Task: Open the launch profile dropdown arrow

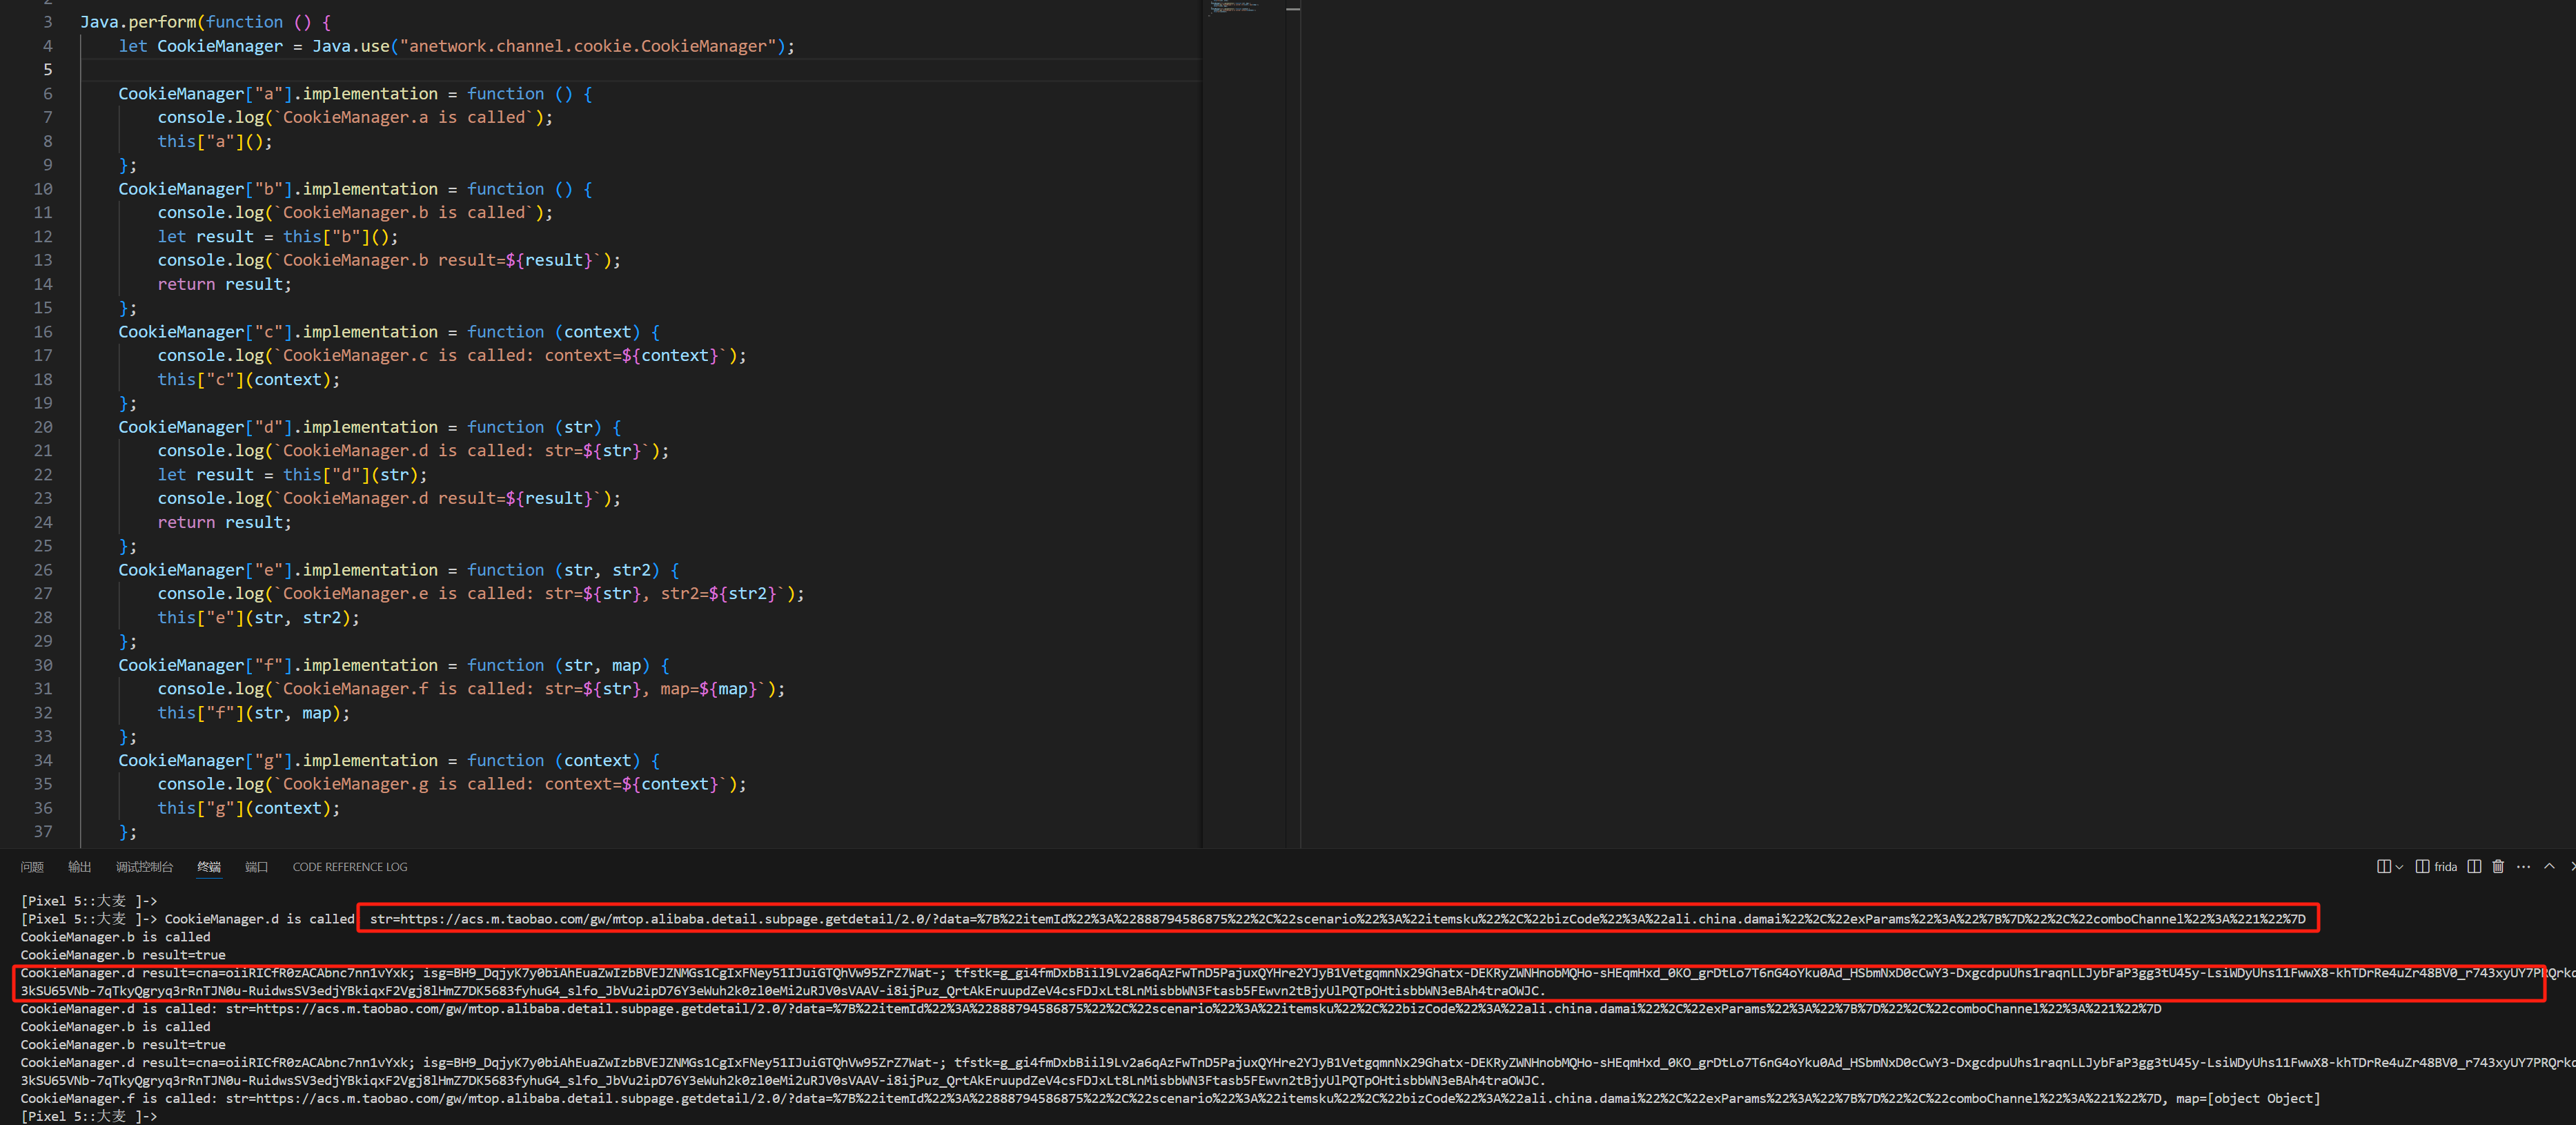Action: point(2399,867)
